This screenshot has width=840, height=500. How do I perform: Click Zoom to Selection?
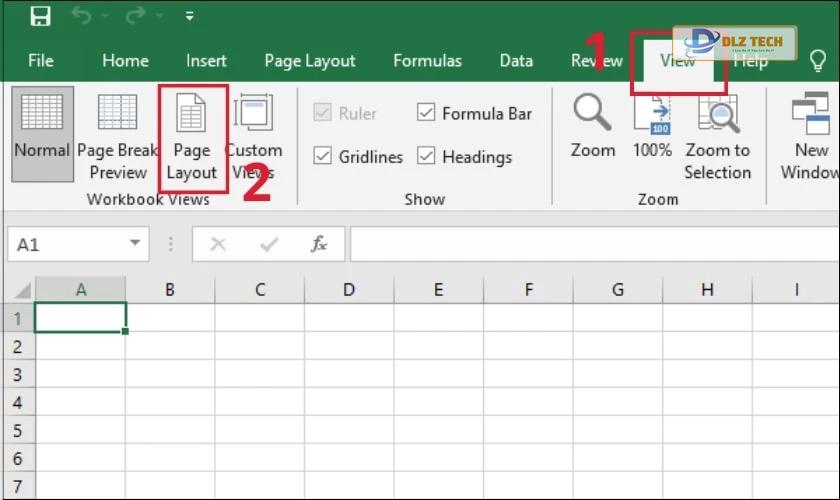coord(717,137)
